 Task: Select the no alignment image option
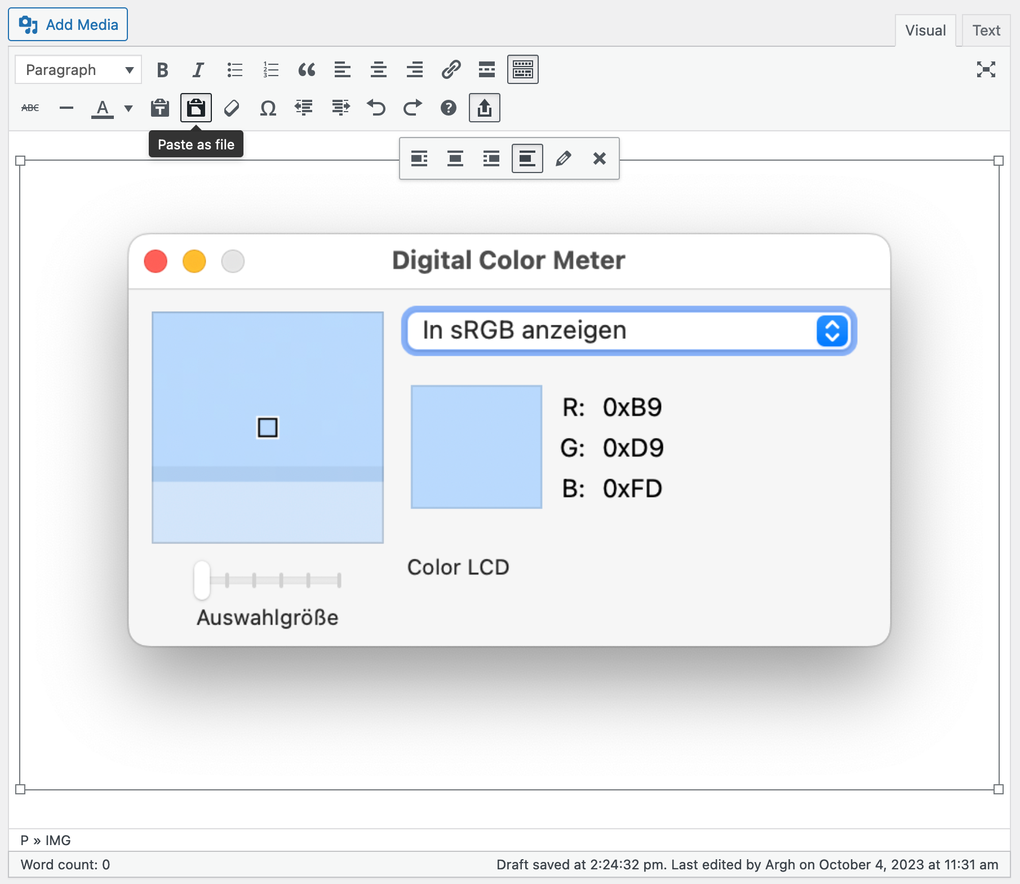point(528,159)
